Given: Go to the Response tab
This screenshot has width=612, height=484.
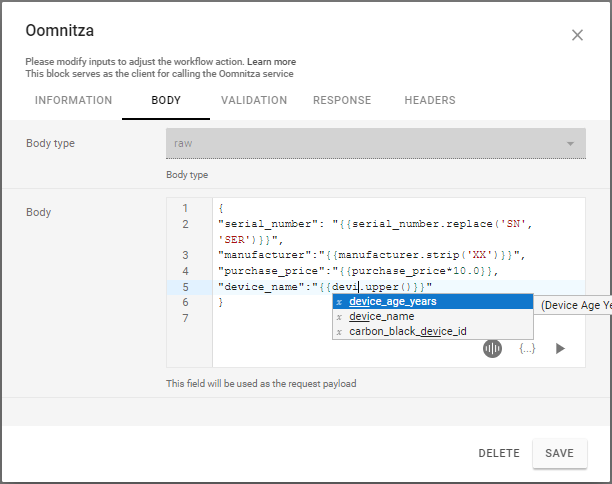Looking at the screenshot, I should click(342, 101).
